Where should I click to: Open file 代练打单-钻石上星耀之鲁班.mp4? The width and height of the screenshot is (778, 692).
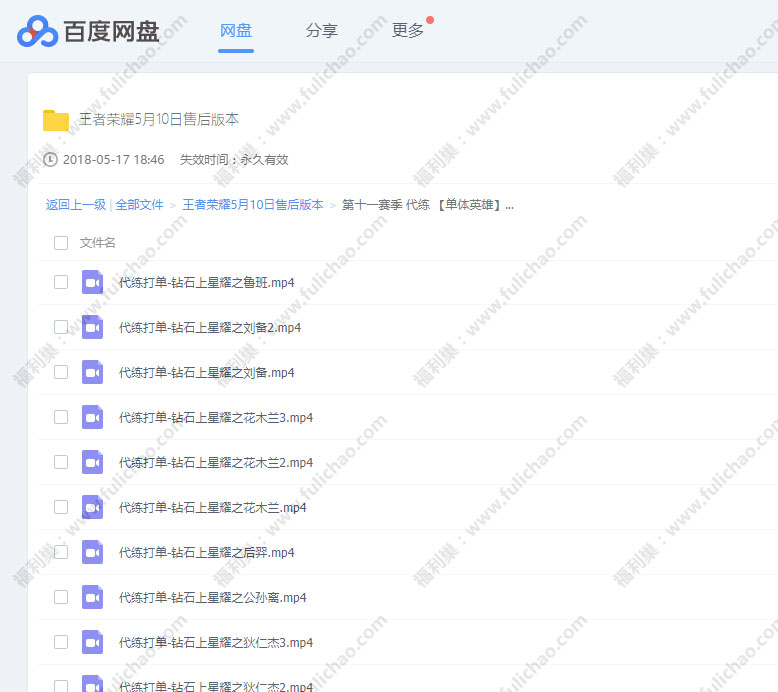[206, 283]
